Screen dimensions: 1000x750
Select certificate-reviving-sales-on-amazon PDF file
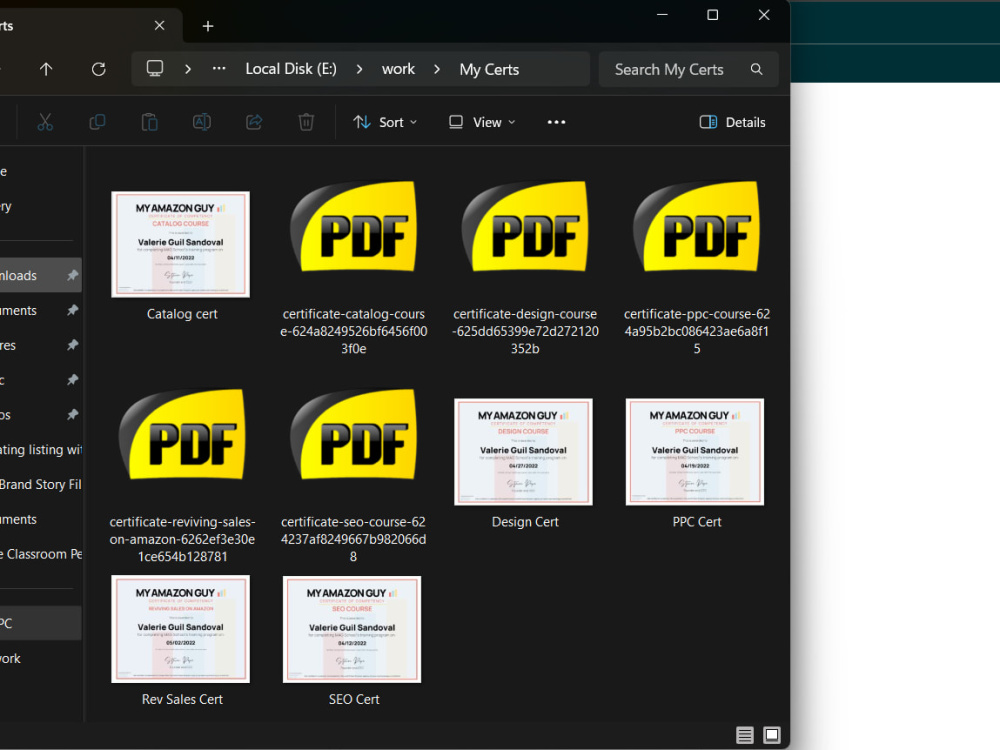(182, 476)
